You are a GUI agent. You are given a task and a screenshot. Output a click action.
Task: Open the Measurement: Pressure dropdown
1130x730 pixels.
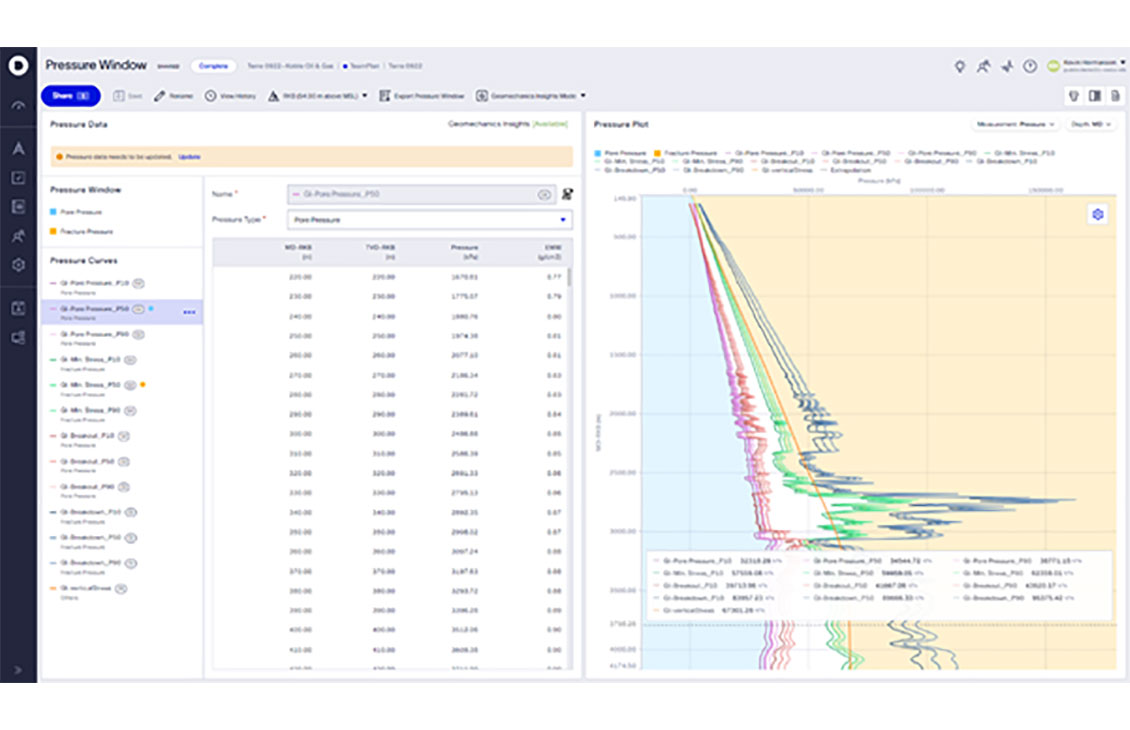point(1015,124)
